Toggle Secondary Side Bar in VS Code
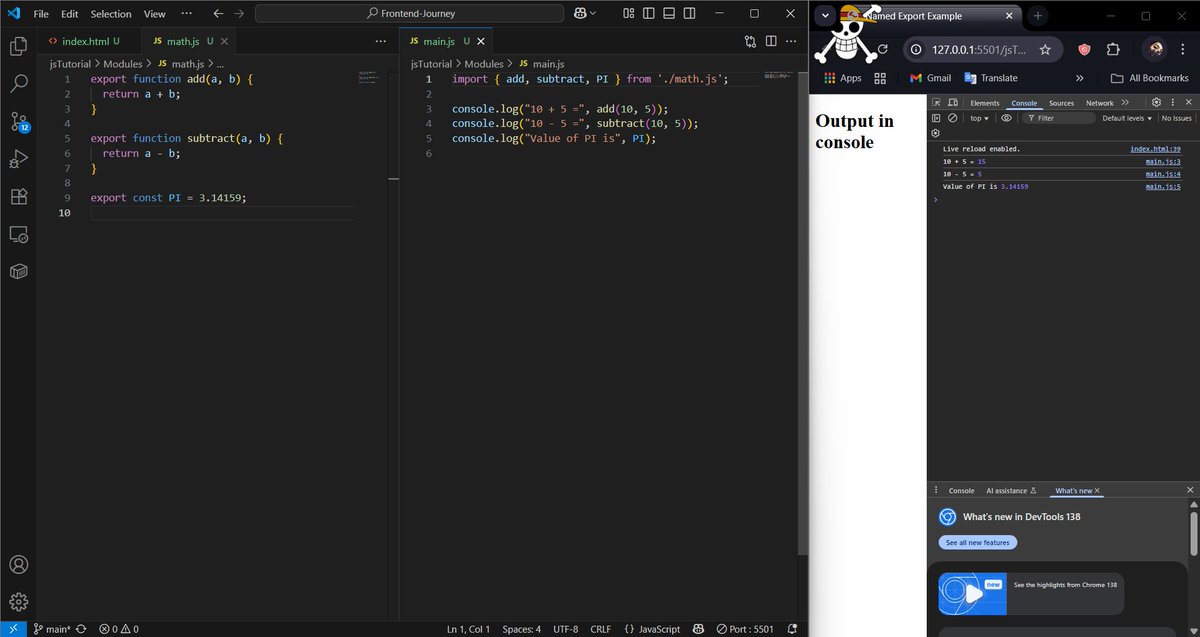 pos(689,14)
